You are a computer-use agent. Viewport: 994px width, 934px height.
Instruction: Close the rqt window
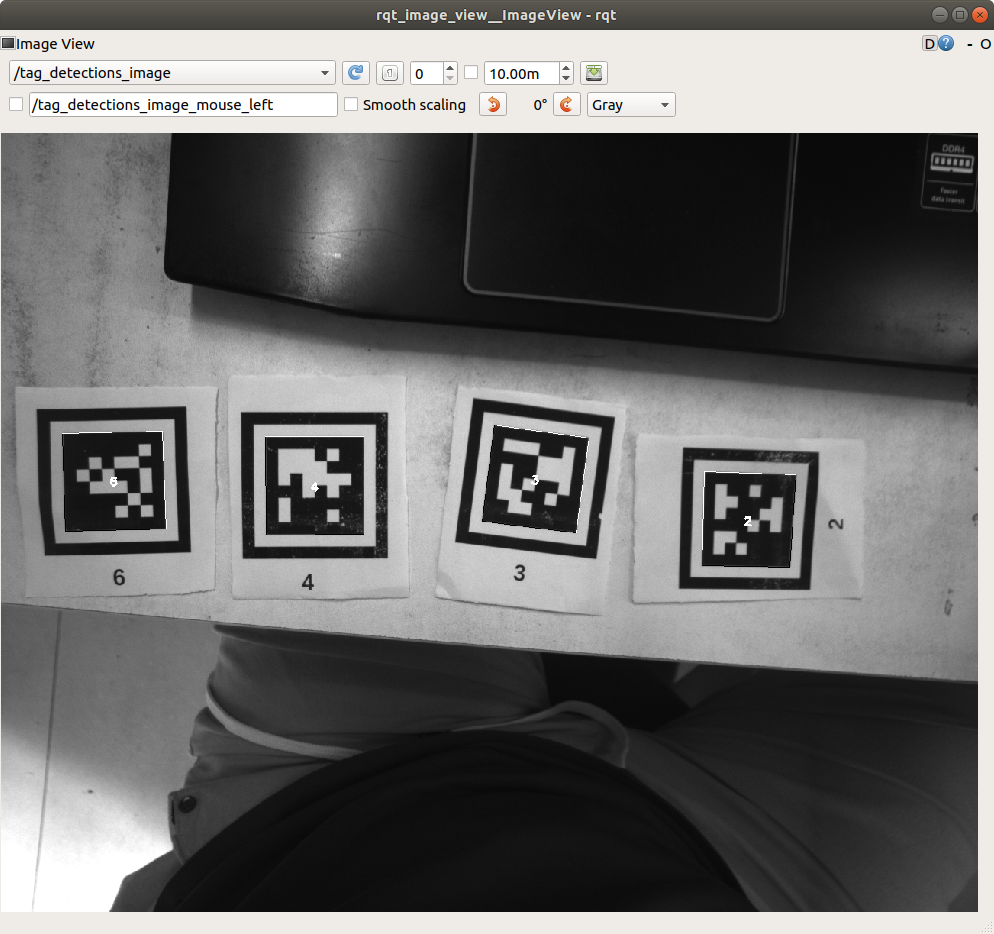click(979, 15)
